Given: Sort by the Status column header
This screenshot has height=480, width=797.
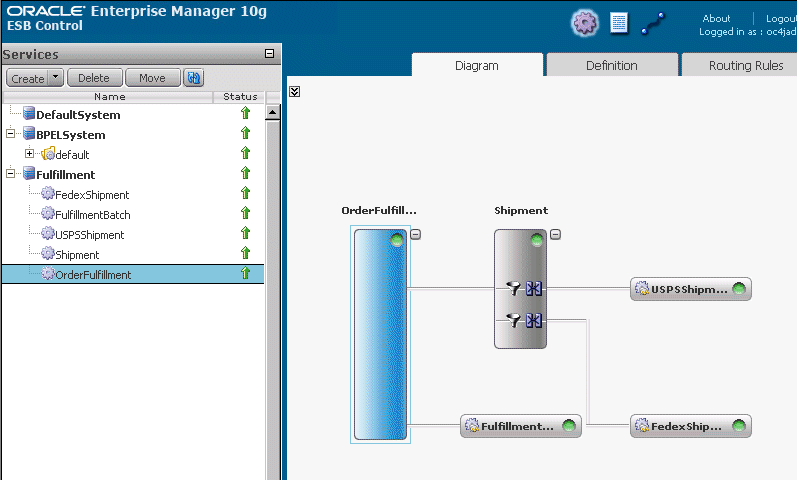Looking at the screenshot, I should [x=240, y=97].
